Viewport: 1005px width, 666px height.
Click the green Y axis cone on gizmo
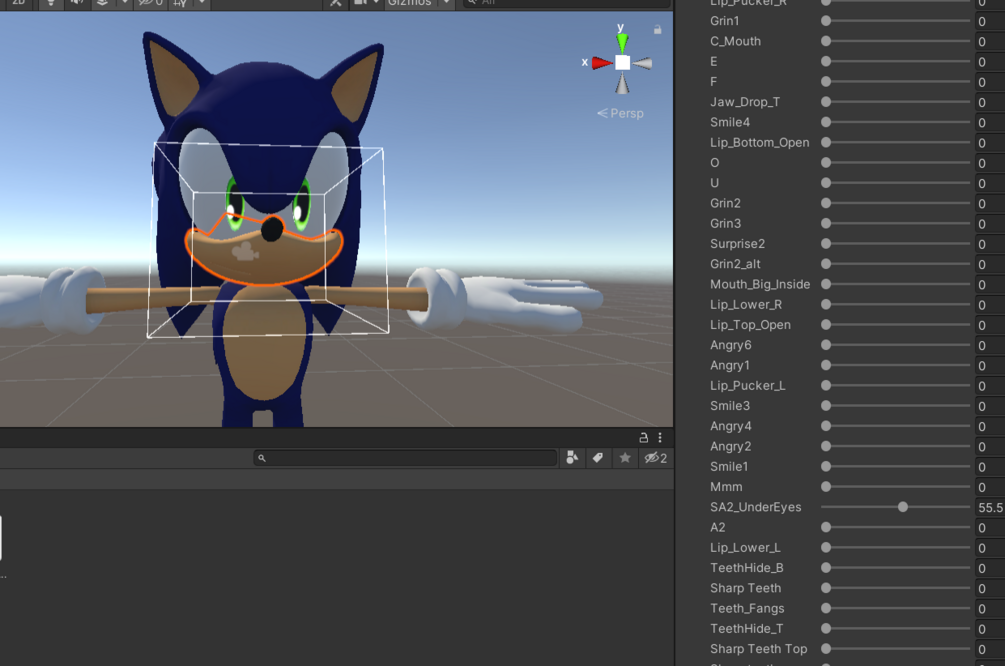[622, 42]
